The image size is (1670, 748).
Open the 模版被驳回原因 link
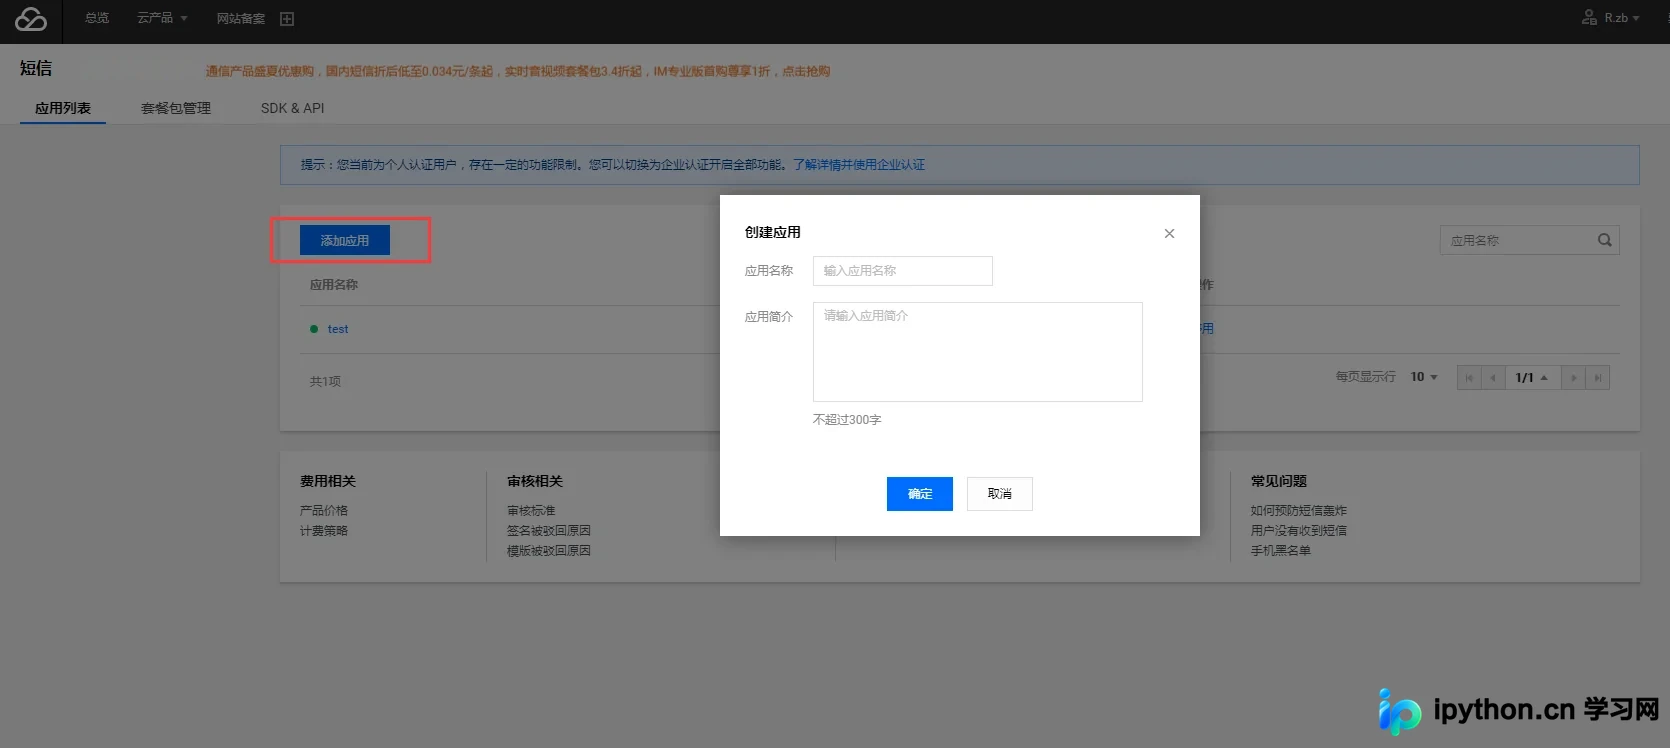coord(549,550)
